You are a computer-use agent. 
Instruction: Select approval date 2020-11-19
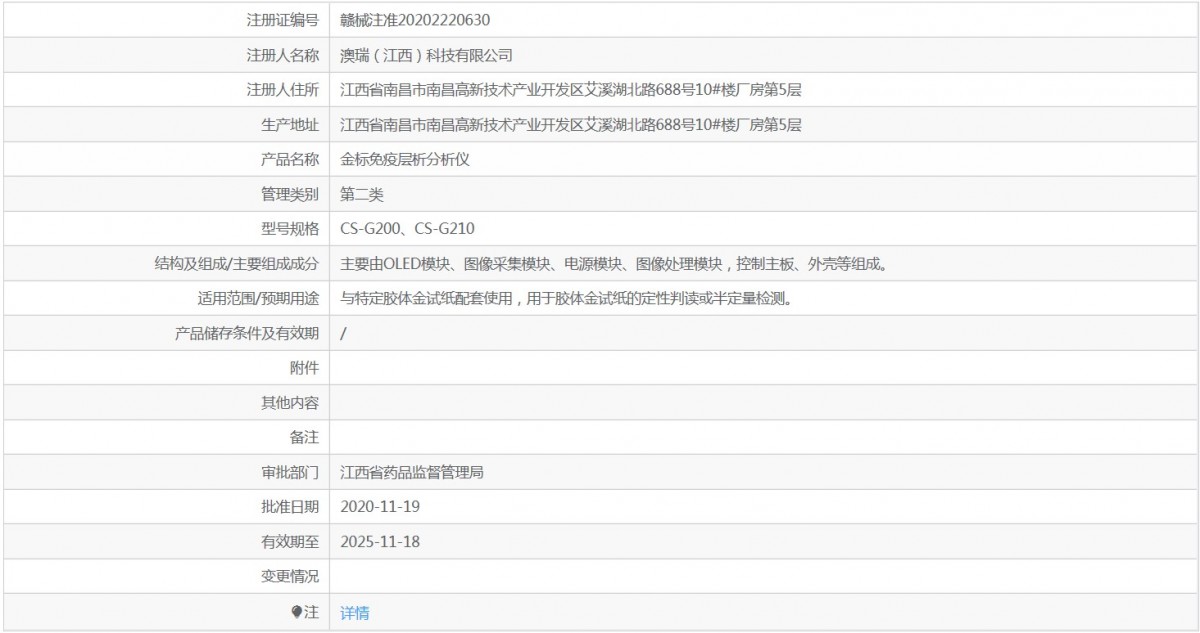coord(380,507)
